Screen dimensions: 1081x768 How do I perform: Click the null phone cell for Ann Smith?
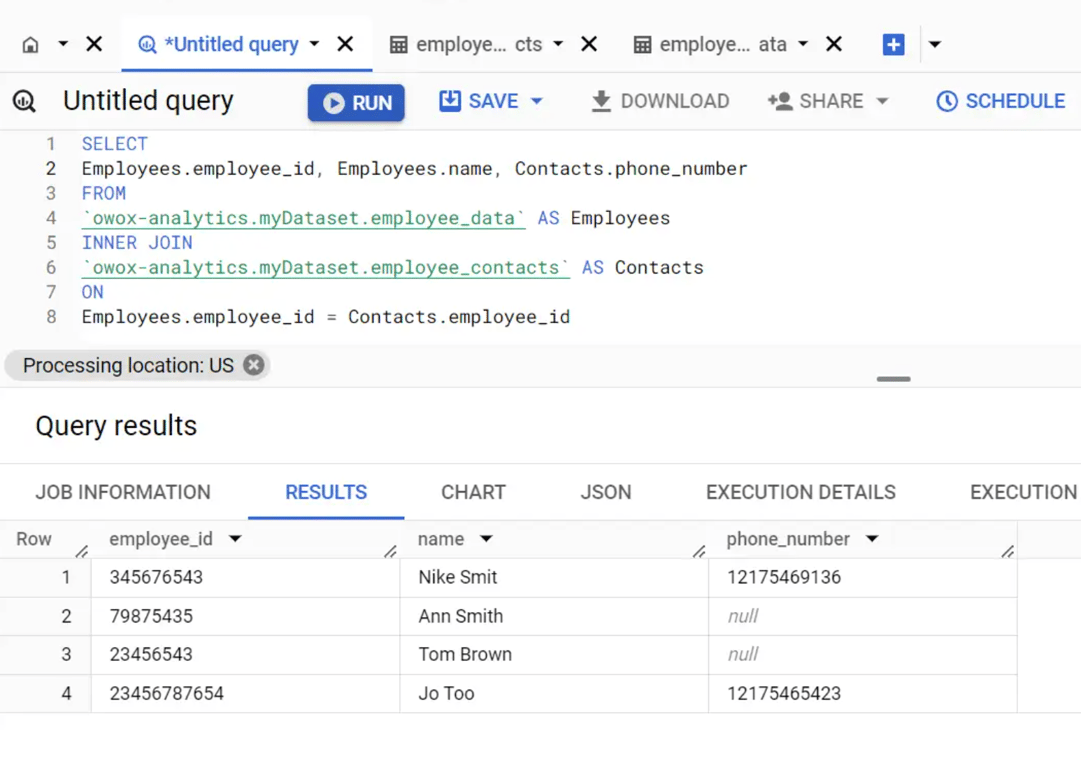(x=863, y=616)
